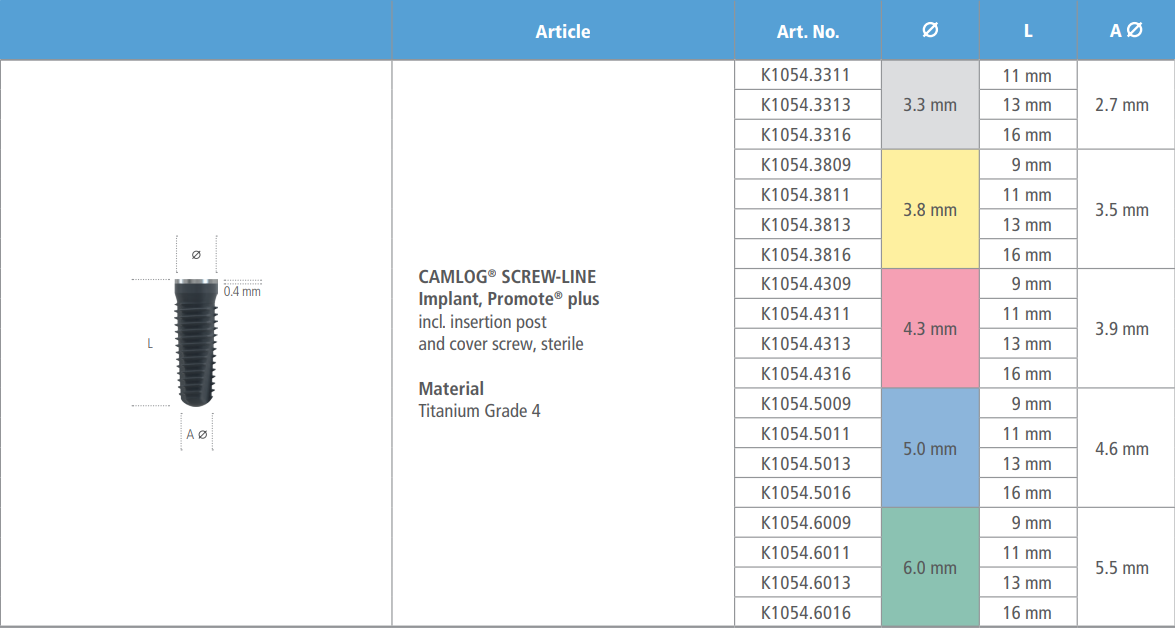The image size is (1175, 628).
Task: Click the Titanium Grade 4 material text
Action: pos(479,411)
